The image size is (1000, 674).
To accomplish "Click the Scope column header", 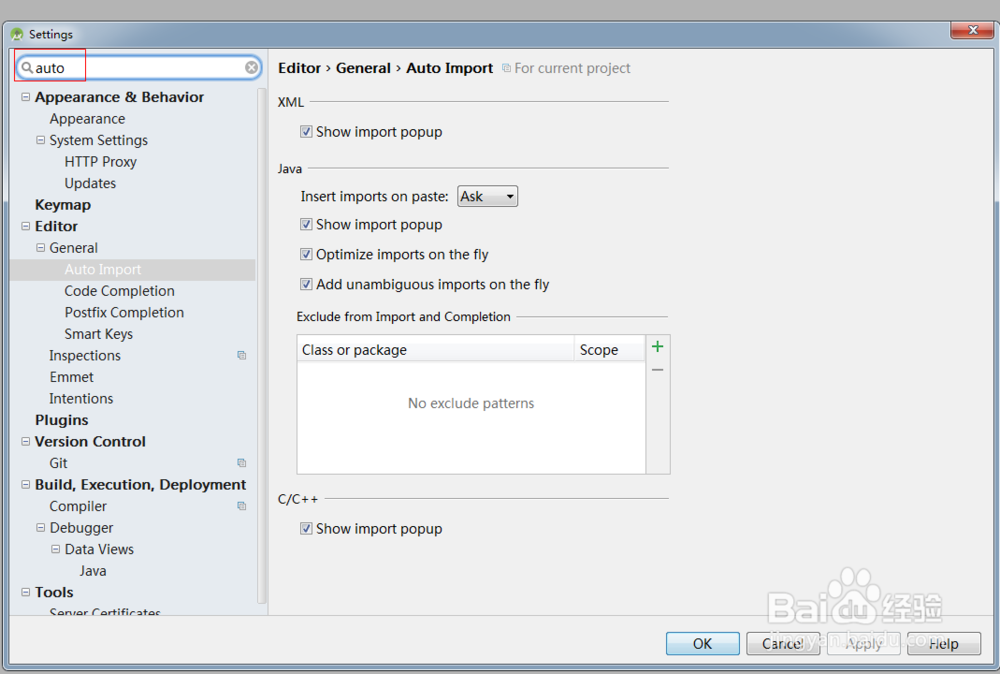I will tap(610, 349).
